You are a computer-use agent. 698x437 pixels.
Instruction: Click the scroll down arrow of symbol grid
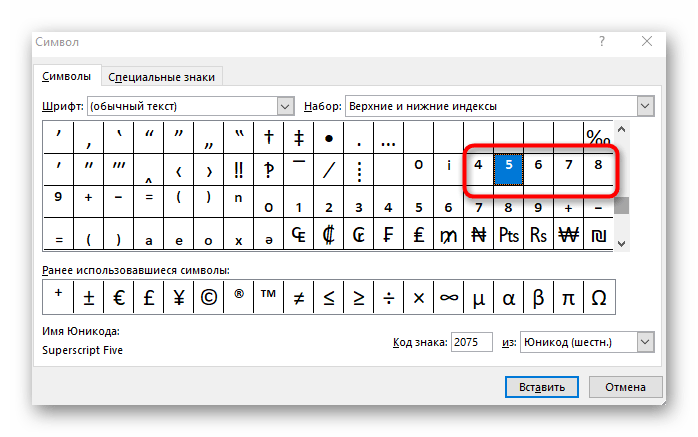click(x=621, y=243)
